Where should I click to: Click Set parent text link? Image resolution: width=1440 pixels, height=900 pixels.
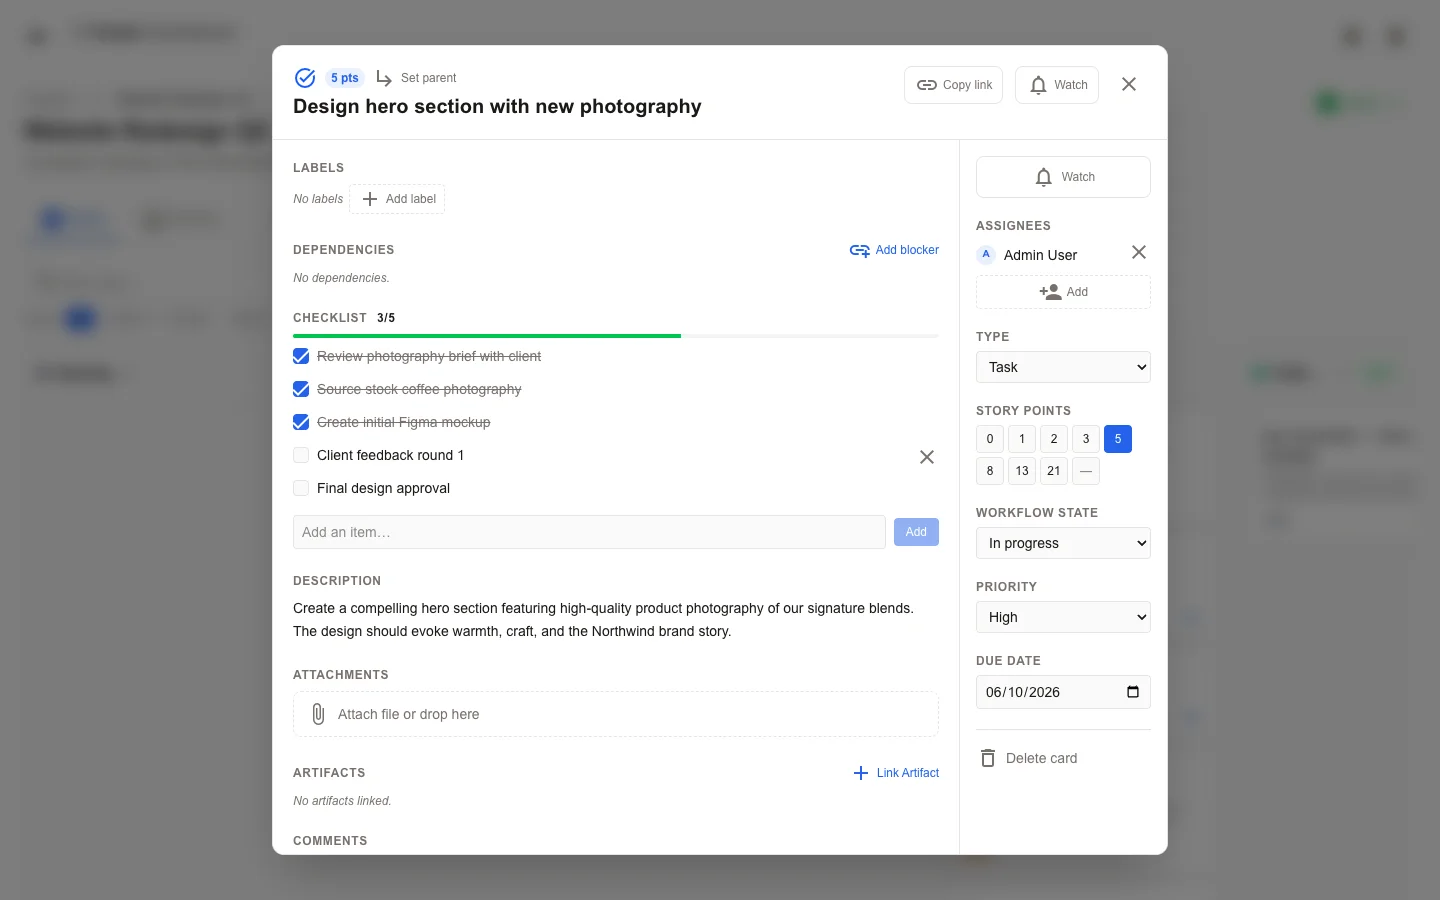click(428, 78)
